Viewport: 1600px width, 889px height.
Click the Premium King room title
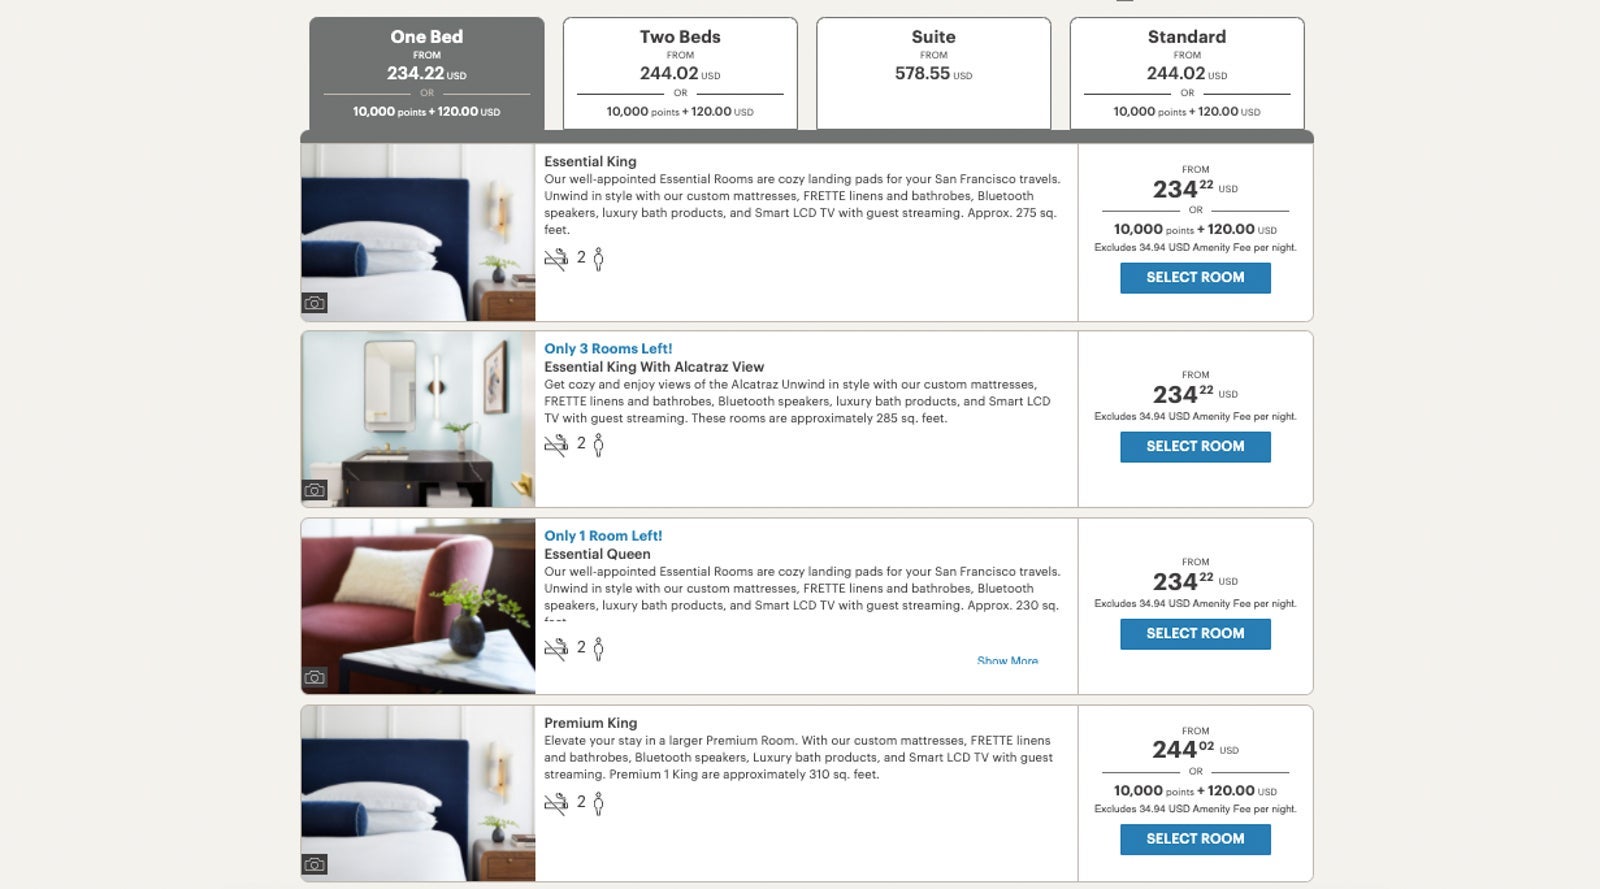pyautogui.click(x=590, y=723)
